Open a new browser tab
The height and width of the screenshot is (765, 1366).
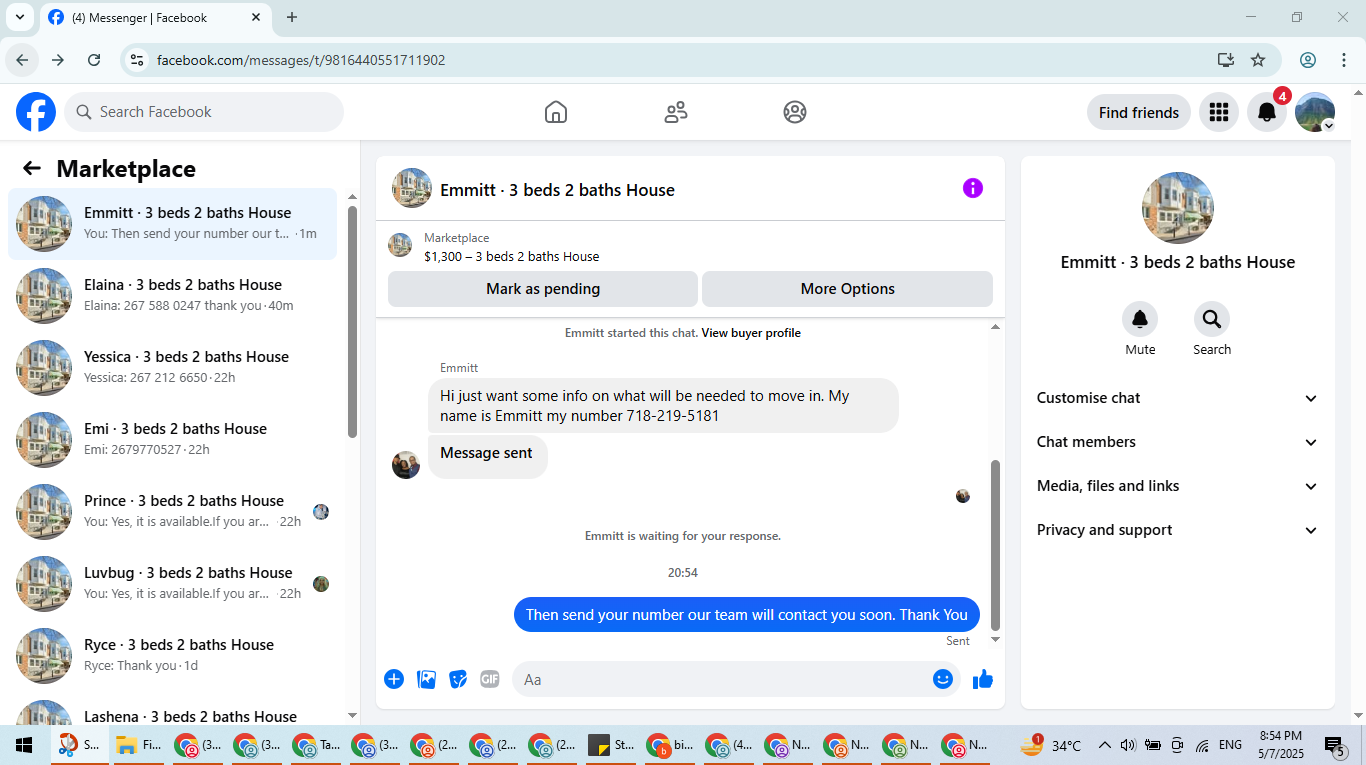pyautogui.click(x=292, y=17)
